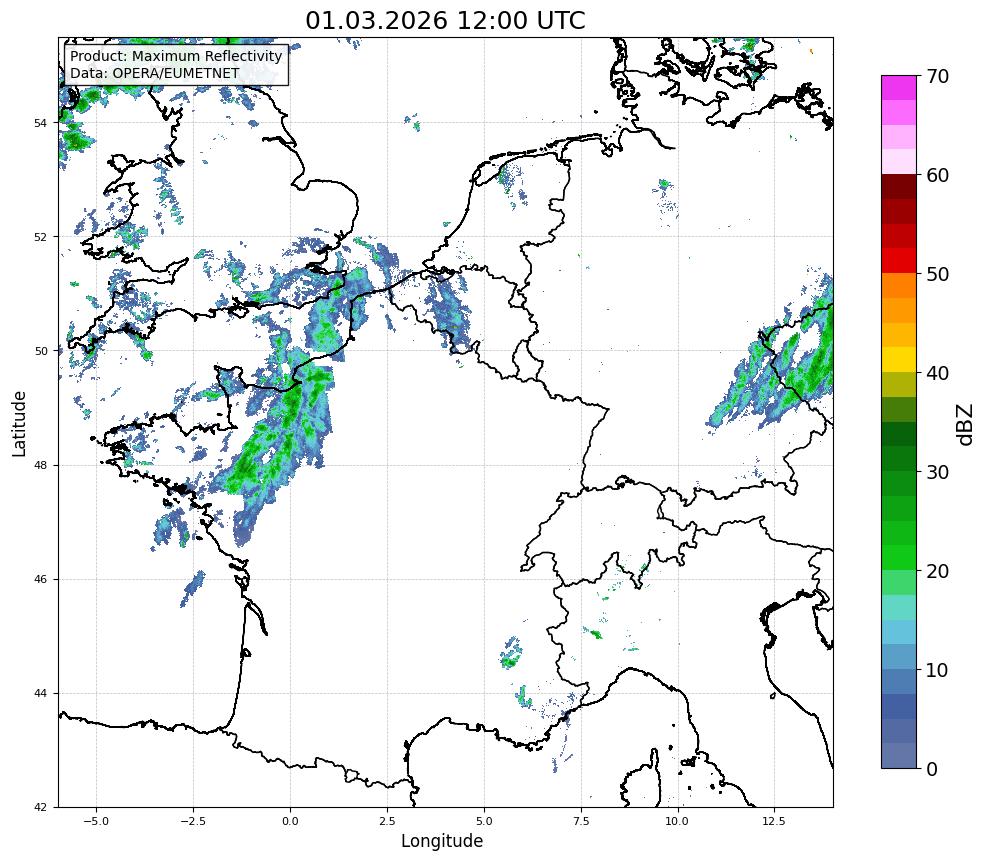The height and width of the screenshot is (860, 985).
Task: Click the longitude tick label 2.5
Action: [387, 821]
